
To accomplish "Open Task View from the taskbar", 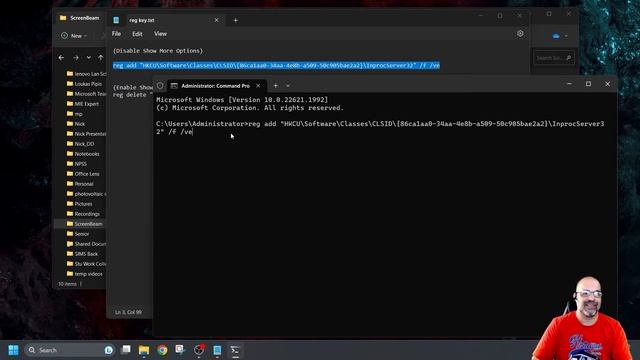I will 126,350.
